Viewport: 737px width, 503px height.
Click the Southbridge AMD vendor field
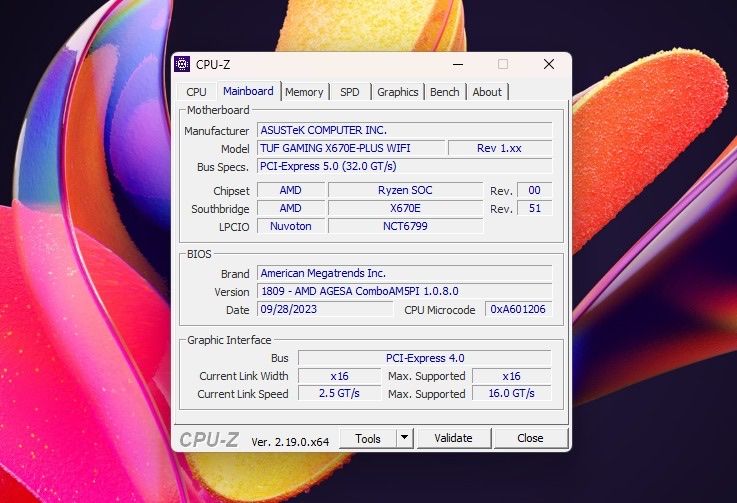pos(290,208)
